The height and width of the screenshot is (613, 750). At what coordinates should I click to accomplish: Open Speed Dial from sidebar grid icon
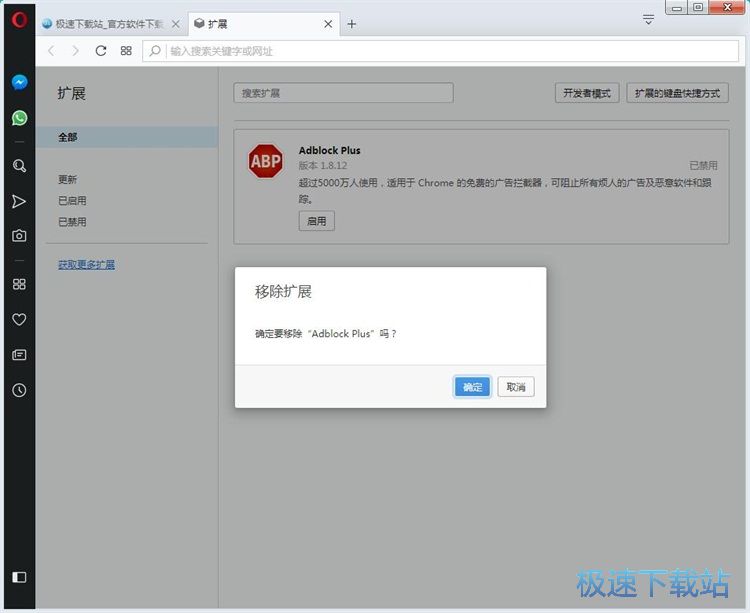click(x=19, y=285)
